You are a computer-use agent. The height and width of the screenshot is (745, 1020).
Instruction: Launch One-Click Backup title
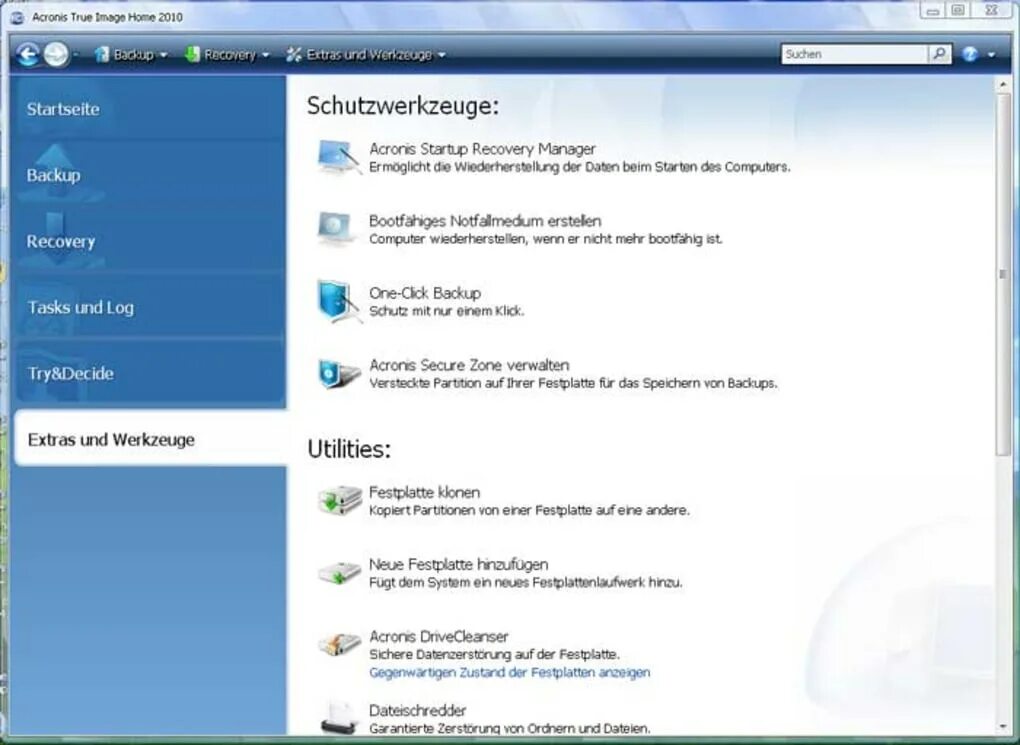point(425,293)
